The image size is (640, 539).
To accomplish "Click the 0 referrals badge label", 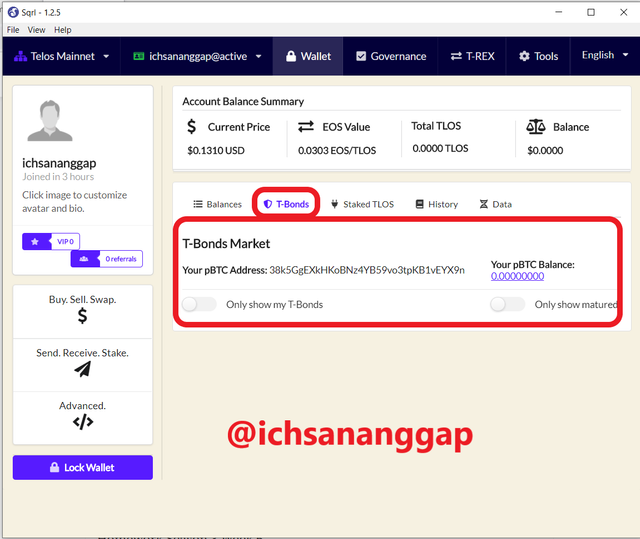I will (121, 259).
